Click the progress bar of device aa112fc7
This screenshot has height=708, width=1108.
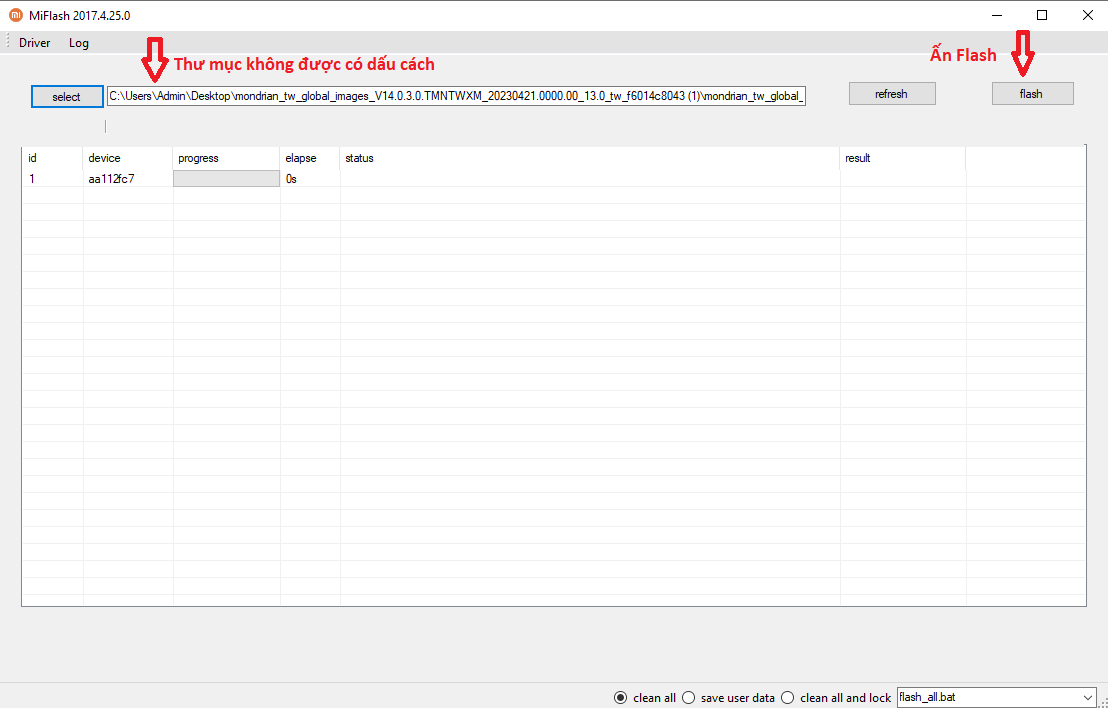[226, 179]
